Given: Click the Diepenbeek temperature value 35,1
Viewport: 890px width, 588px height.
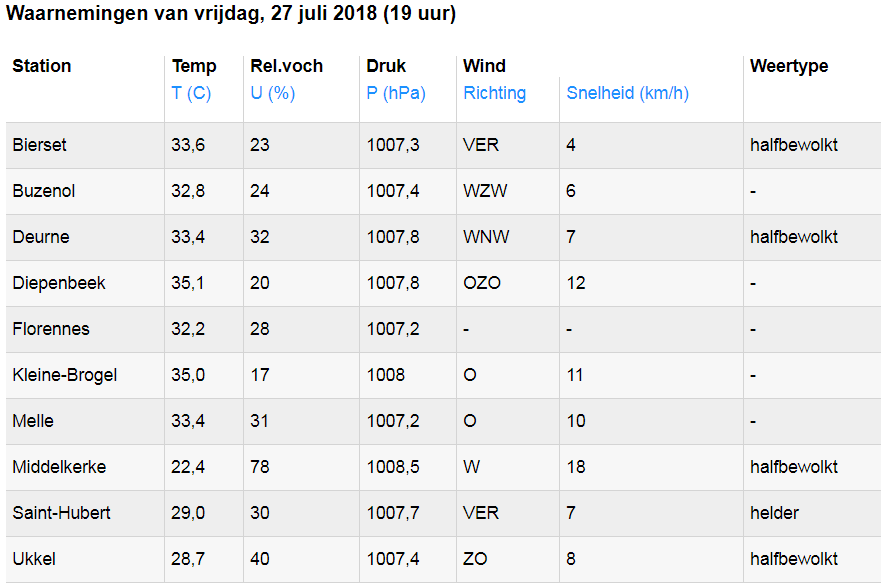Looking at the screenshot, I should tap(188, 283).
